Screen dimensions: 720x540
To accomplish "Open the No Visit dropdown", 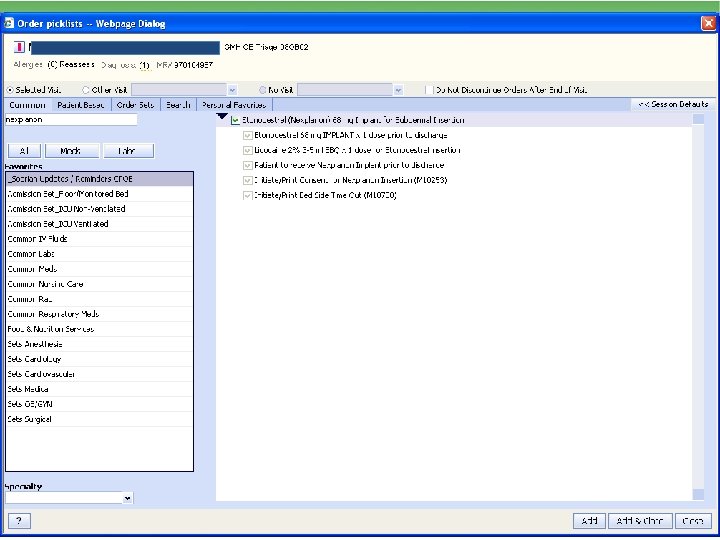I will click(x=398, y=90).
